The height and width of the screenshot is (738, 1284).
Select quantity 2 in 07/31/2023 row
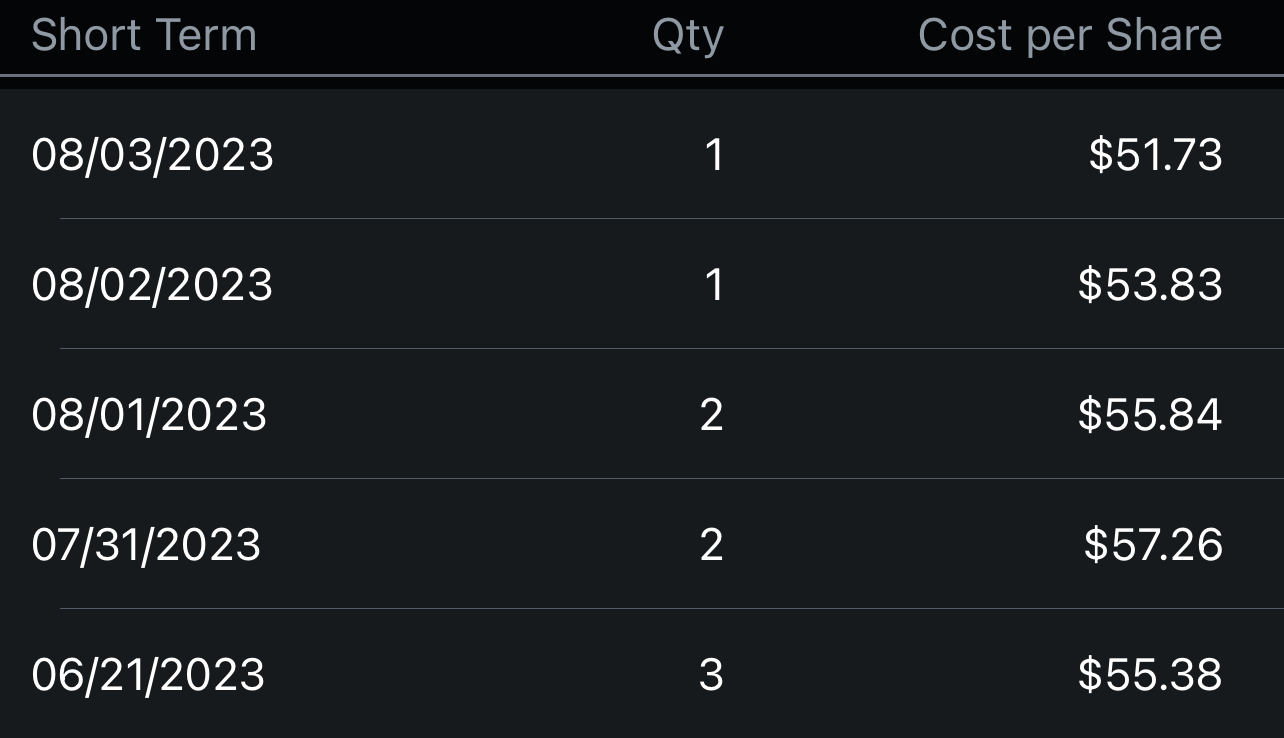click(712, 545)
